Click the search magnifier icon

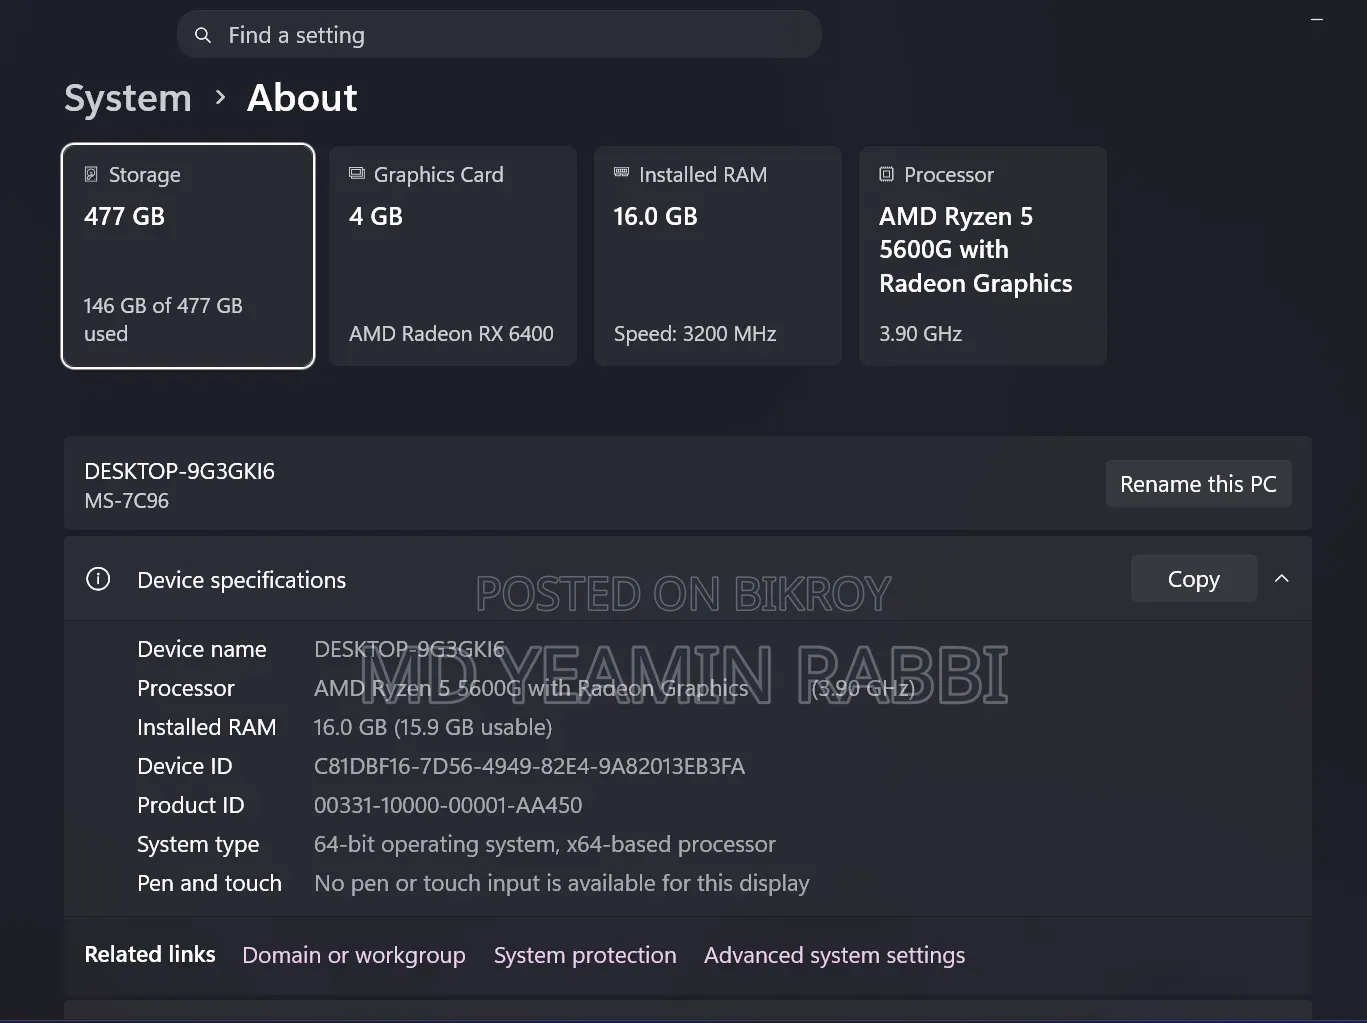coord(203,36)
